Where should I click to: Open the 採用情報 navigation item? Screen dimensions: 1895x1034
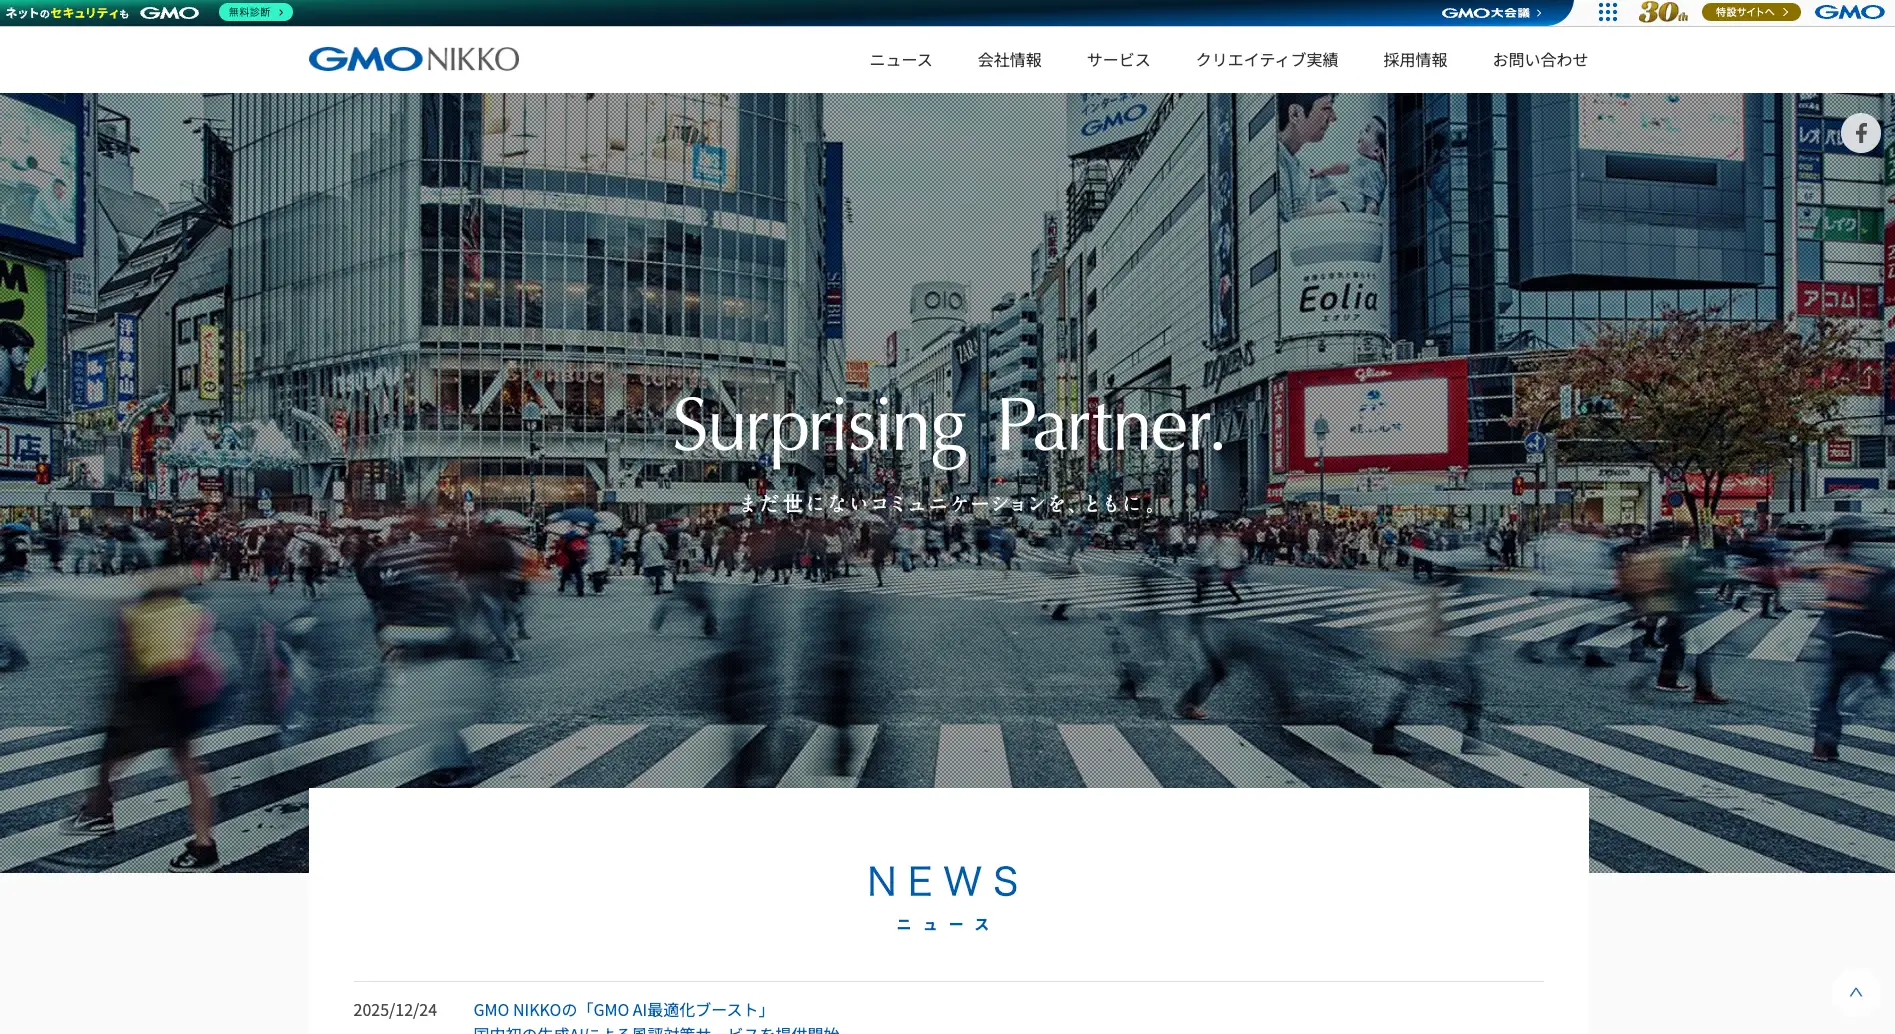coord(1415,60)
